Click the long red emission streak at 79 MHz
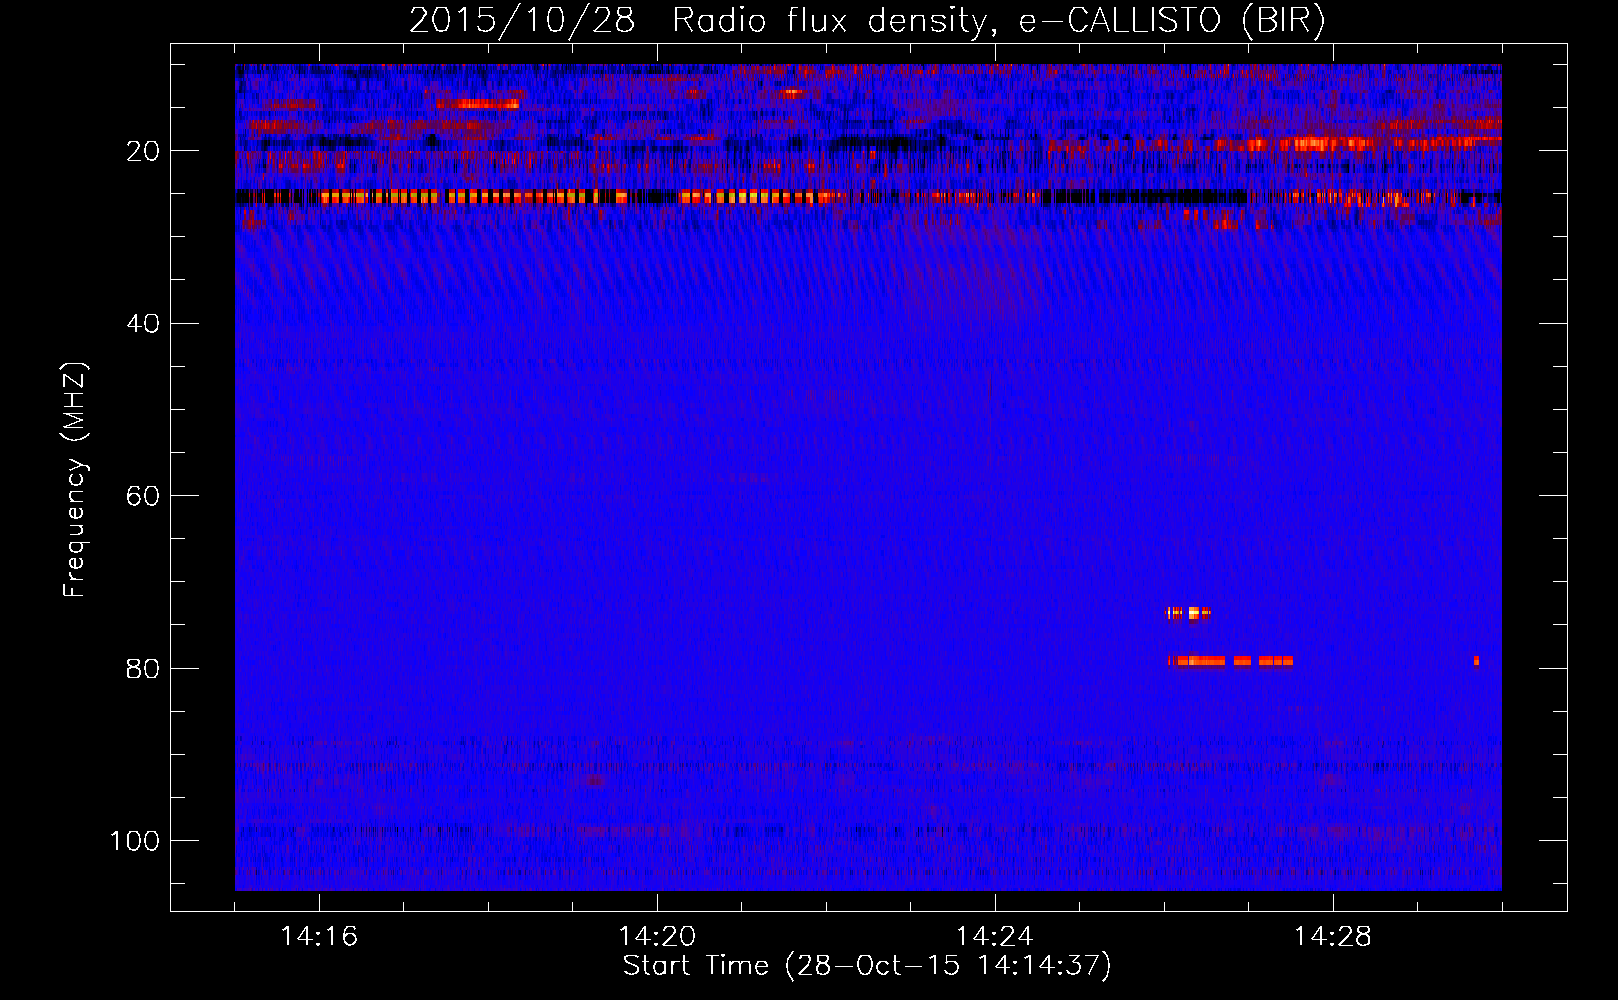Screen dimensions: 1618x1000 click(1231, 661)
